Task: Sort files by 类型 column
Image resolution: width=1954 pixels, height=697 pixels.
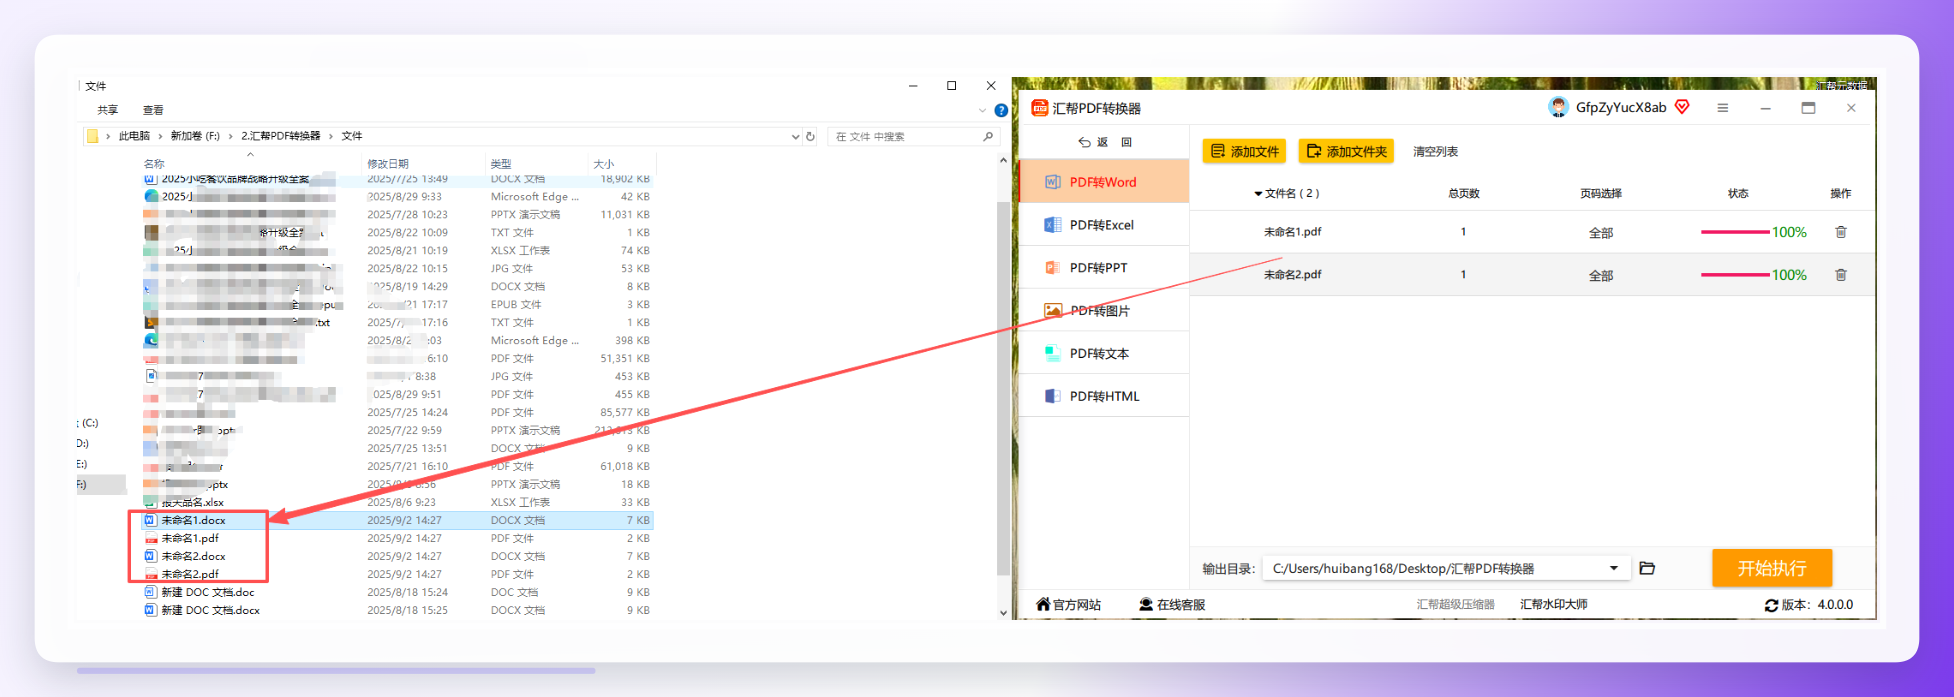Action: point(501,163)
